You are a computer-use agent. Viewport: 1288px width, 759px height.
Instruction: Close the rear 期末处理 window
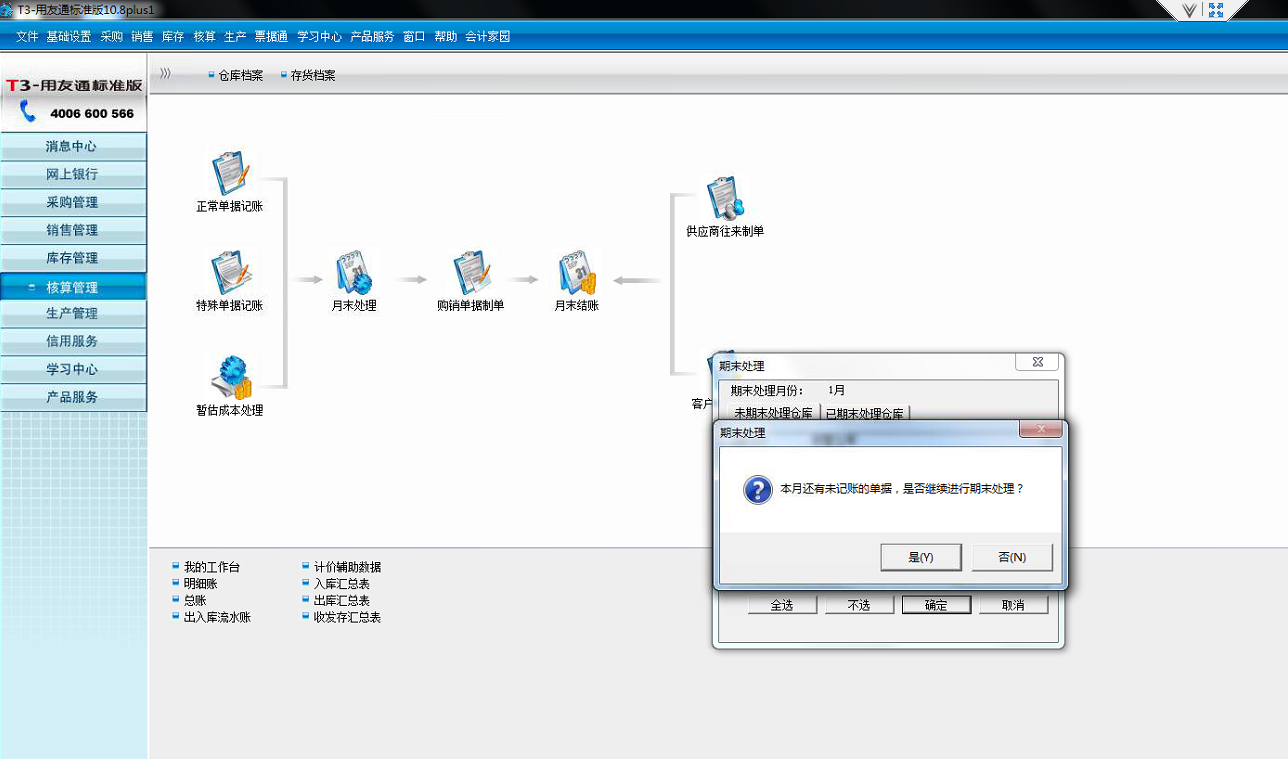[x=1037, y=361]
